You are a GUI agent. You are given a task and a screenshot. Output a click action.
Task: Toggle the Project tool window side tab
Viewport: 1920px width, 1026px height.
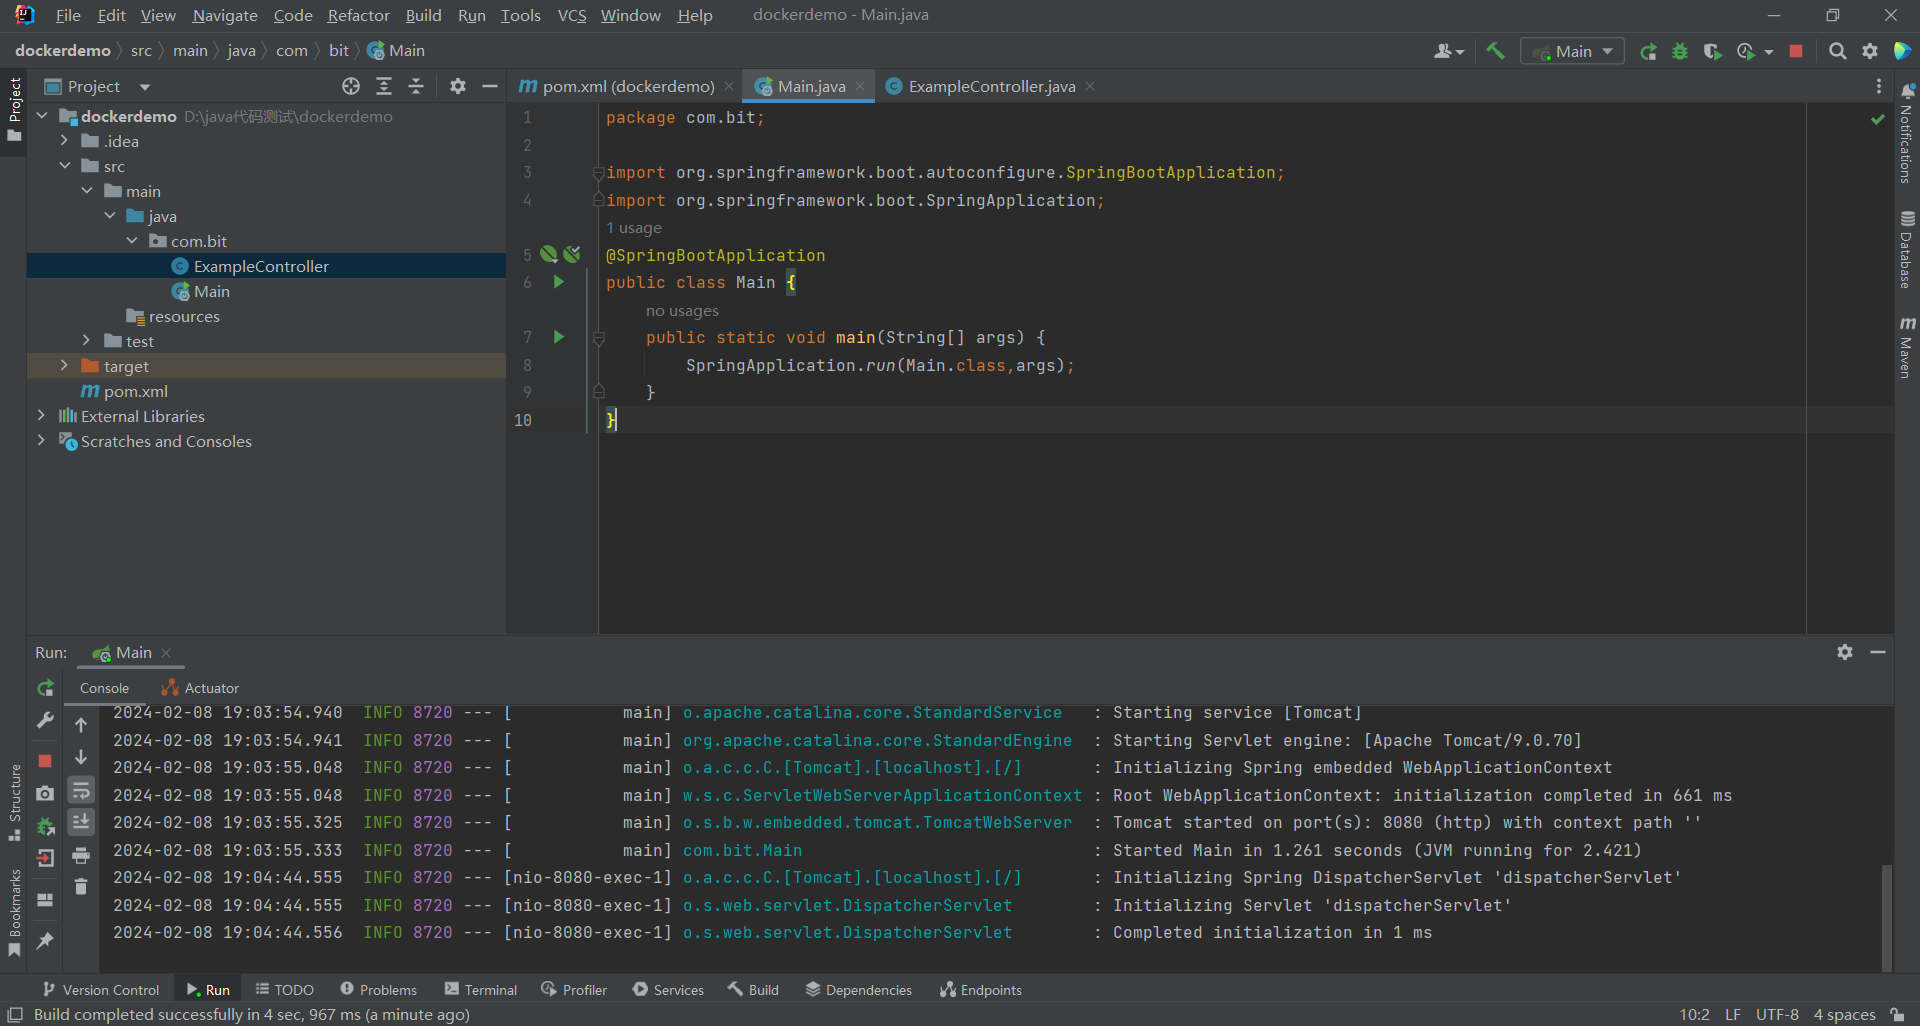pos(14,110)
